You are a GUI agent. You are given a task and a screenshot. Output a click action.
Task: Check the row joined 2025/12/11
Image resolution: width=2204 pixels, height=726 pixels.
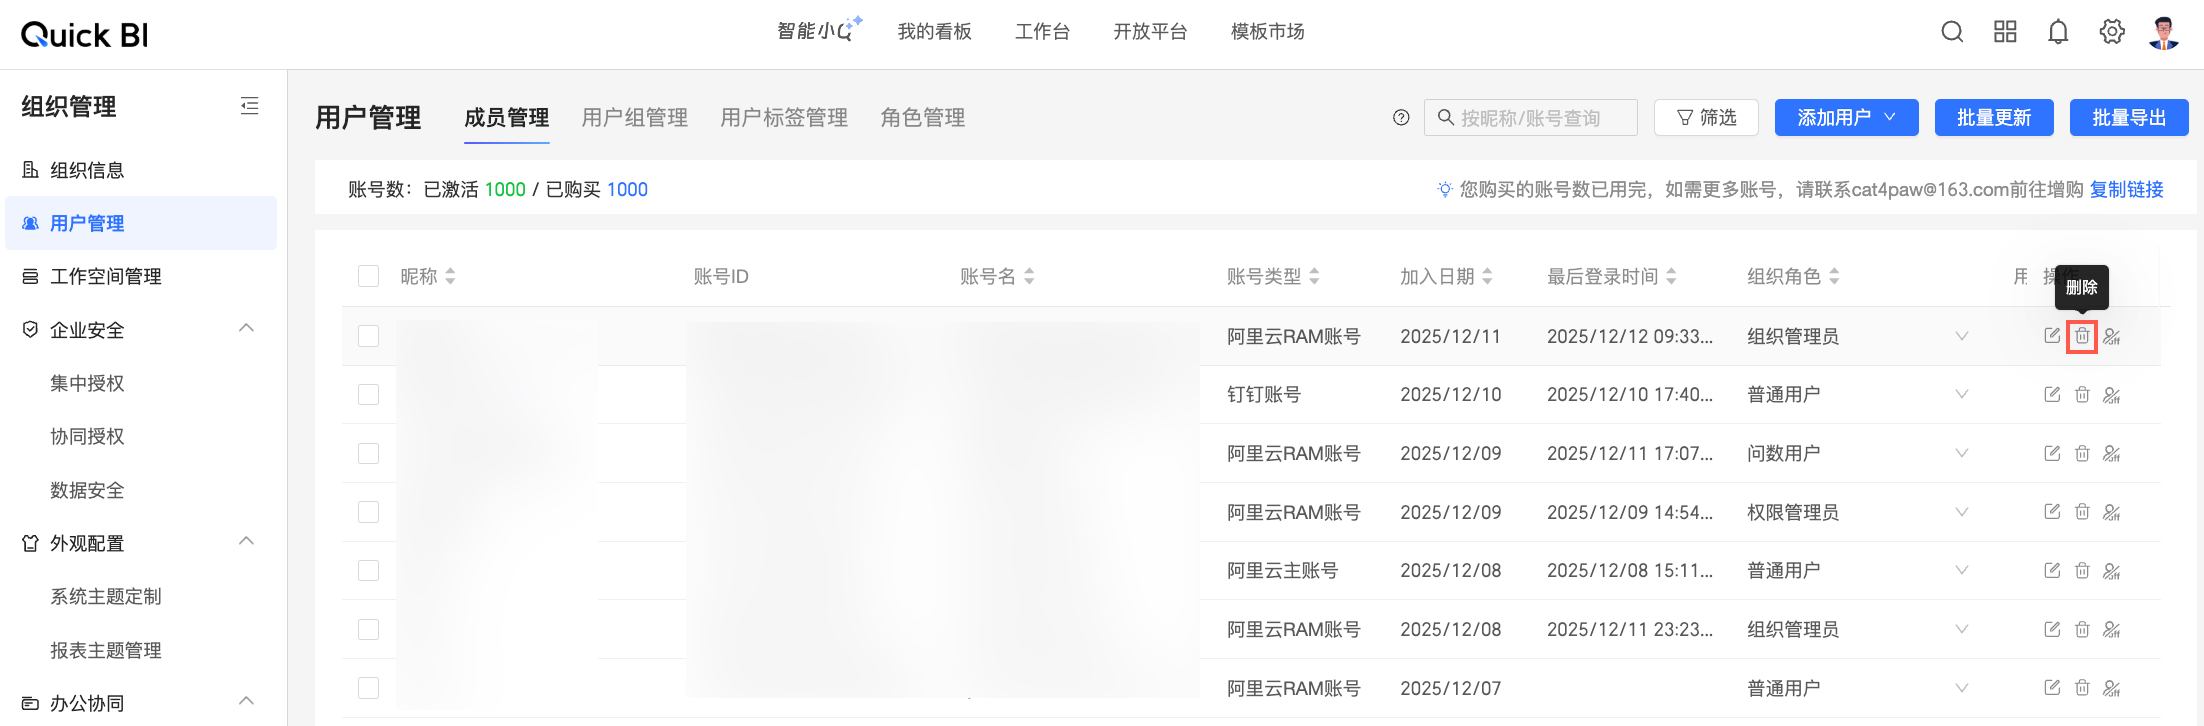(369, 336)
